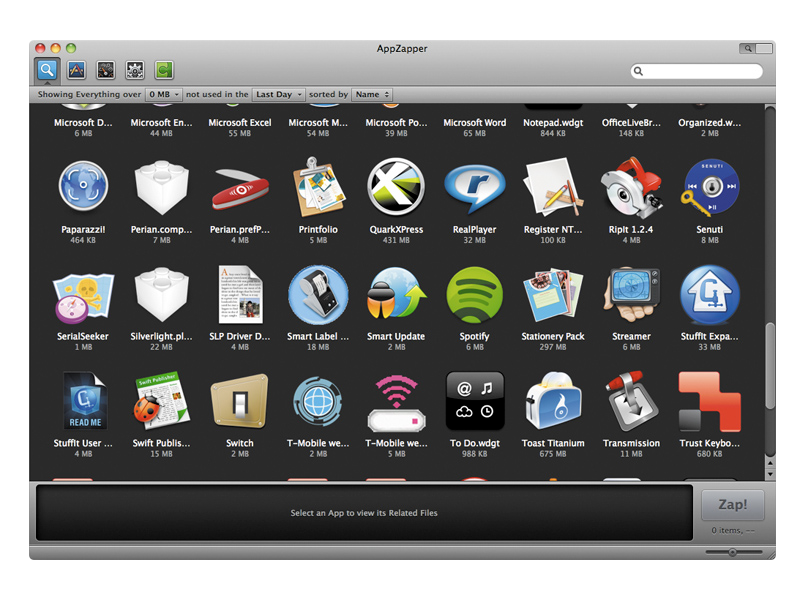The image size is (800, 600).
Task: Click the vertical scrollbar thumb
Action: click(x=770, y=365)
